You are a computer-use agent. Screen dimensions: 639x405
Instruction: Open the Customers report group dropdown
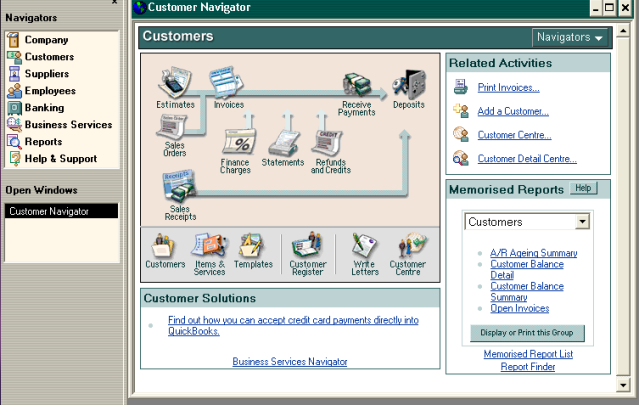(582, 222)
